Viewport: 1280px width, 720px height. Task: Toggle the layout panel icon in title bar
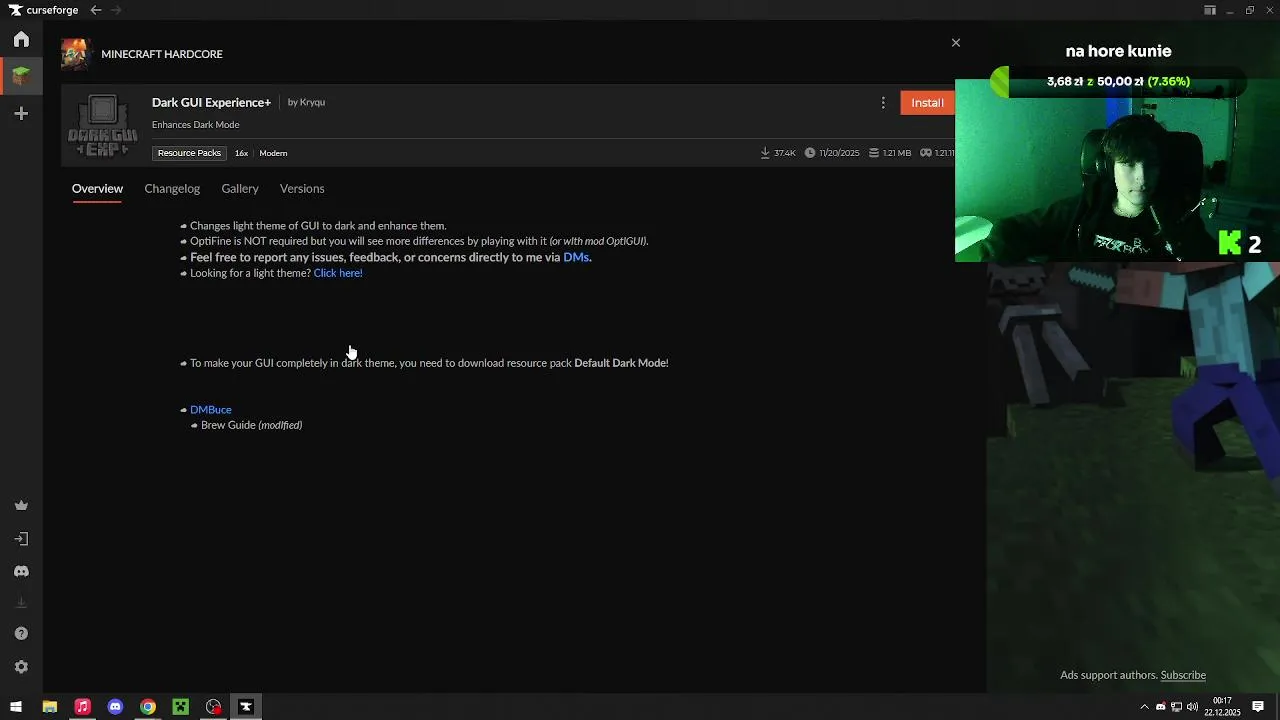[1210, 10]
